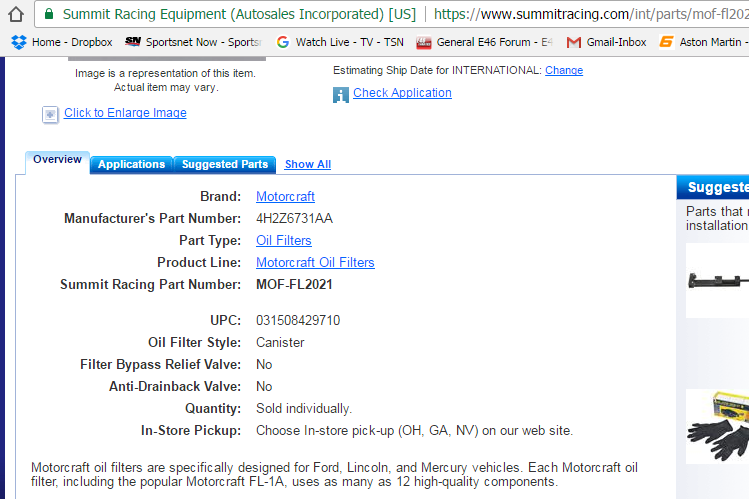Click the Check Application info icon

pos(341,94)
